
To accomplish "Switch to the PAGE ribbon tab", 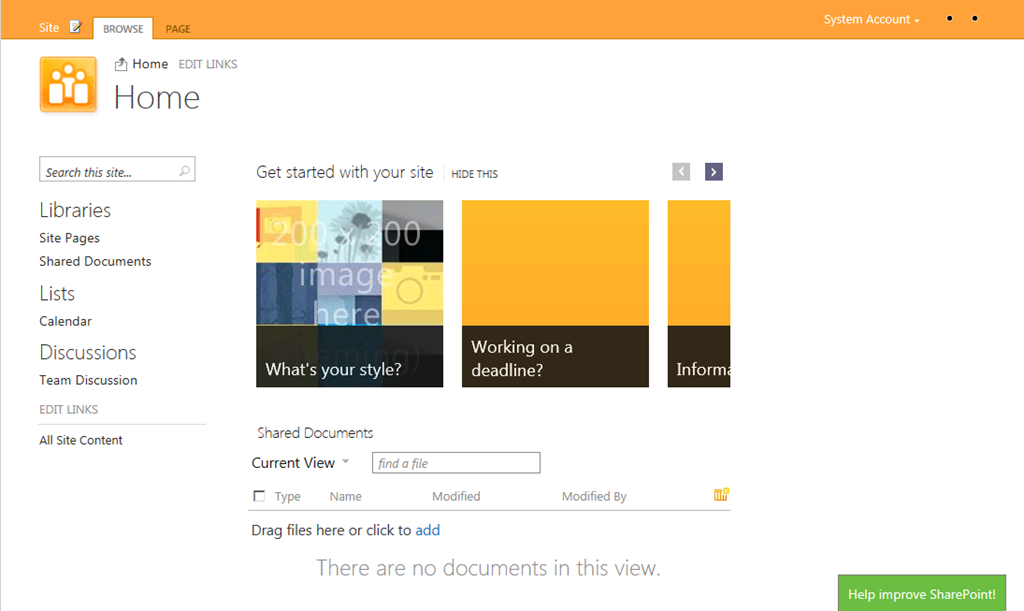I will (x=178, y=29).
